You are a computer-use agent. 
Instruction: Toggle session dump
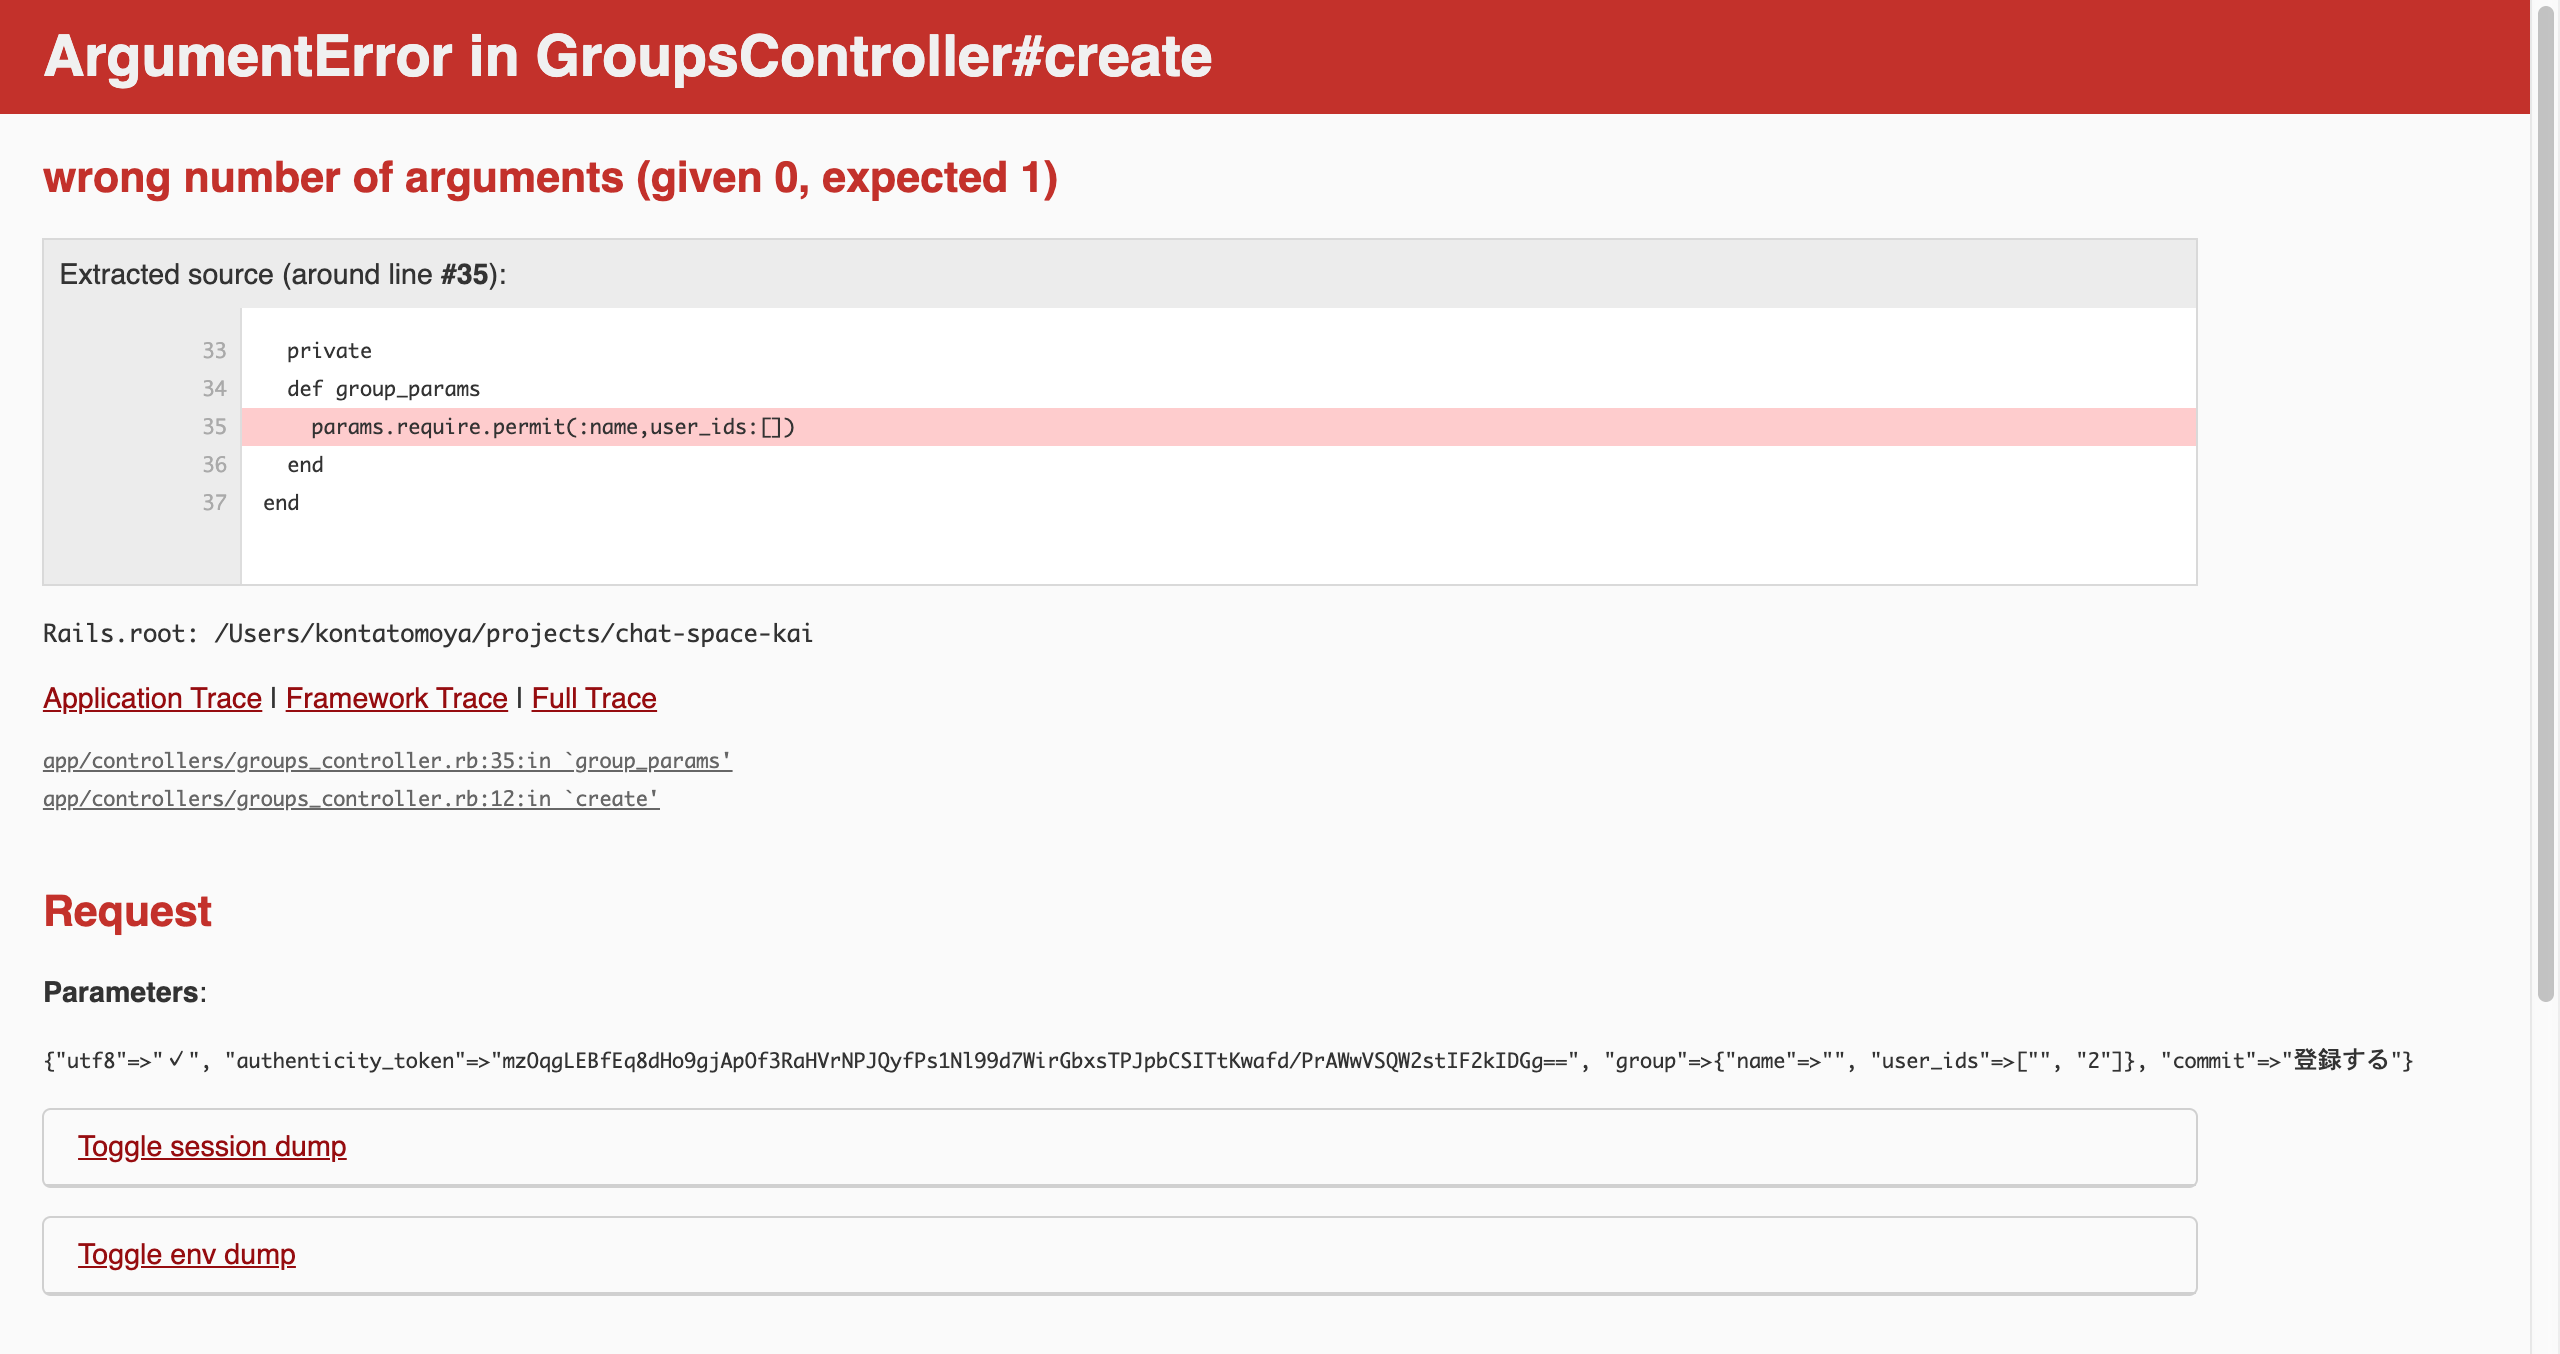tap(212, 1146)
